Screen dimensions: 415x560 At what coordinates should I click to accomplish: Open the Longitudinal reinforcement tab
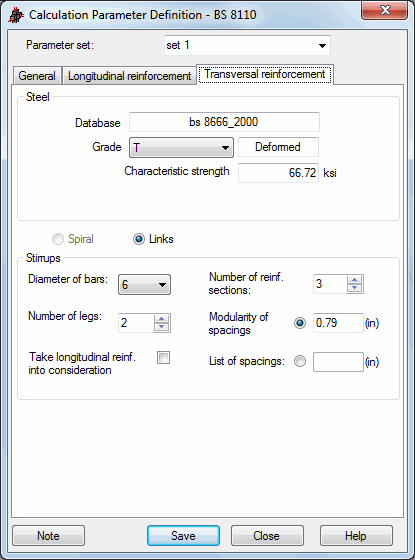(x=129, y=76)
